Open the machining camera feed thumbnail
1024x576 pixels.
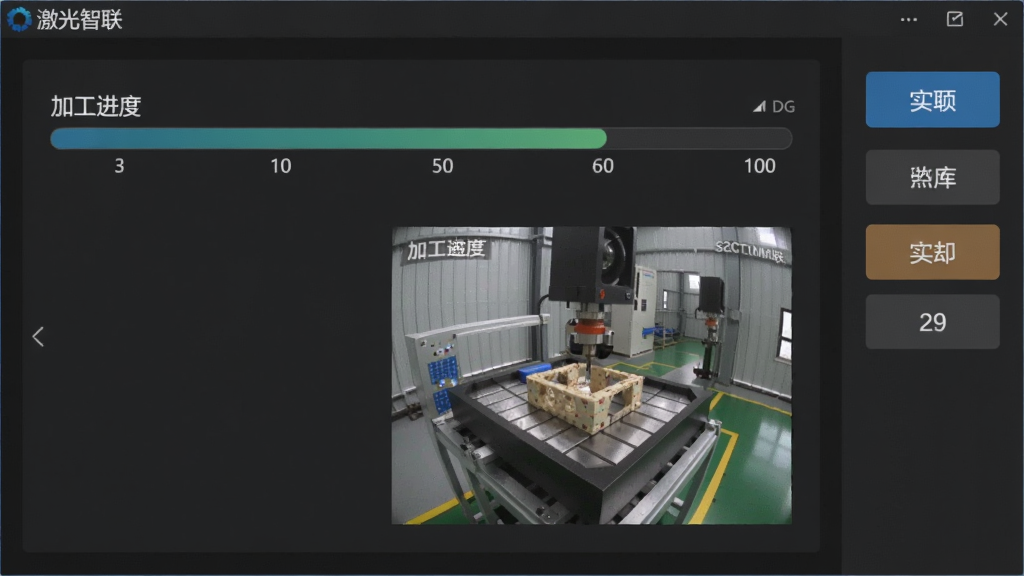pyautogui.click(x=591, y=376)
